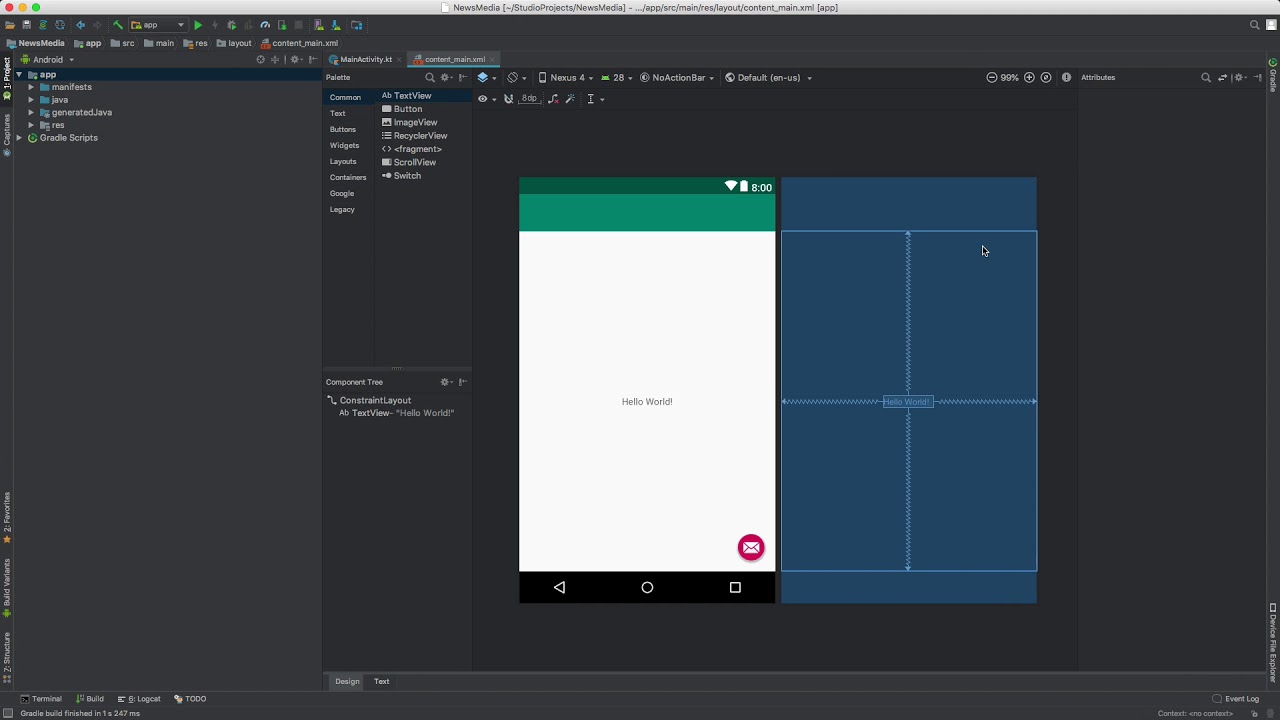1280x720 pixels.
Task: Expand the manifests folder
Action: pos(31,87)
